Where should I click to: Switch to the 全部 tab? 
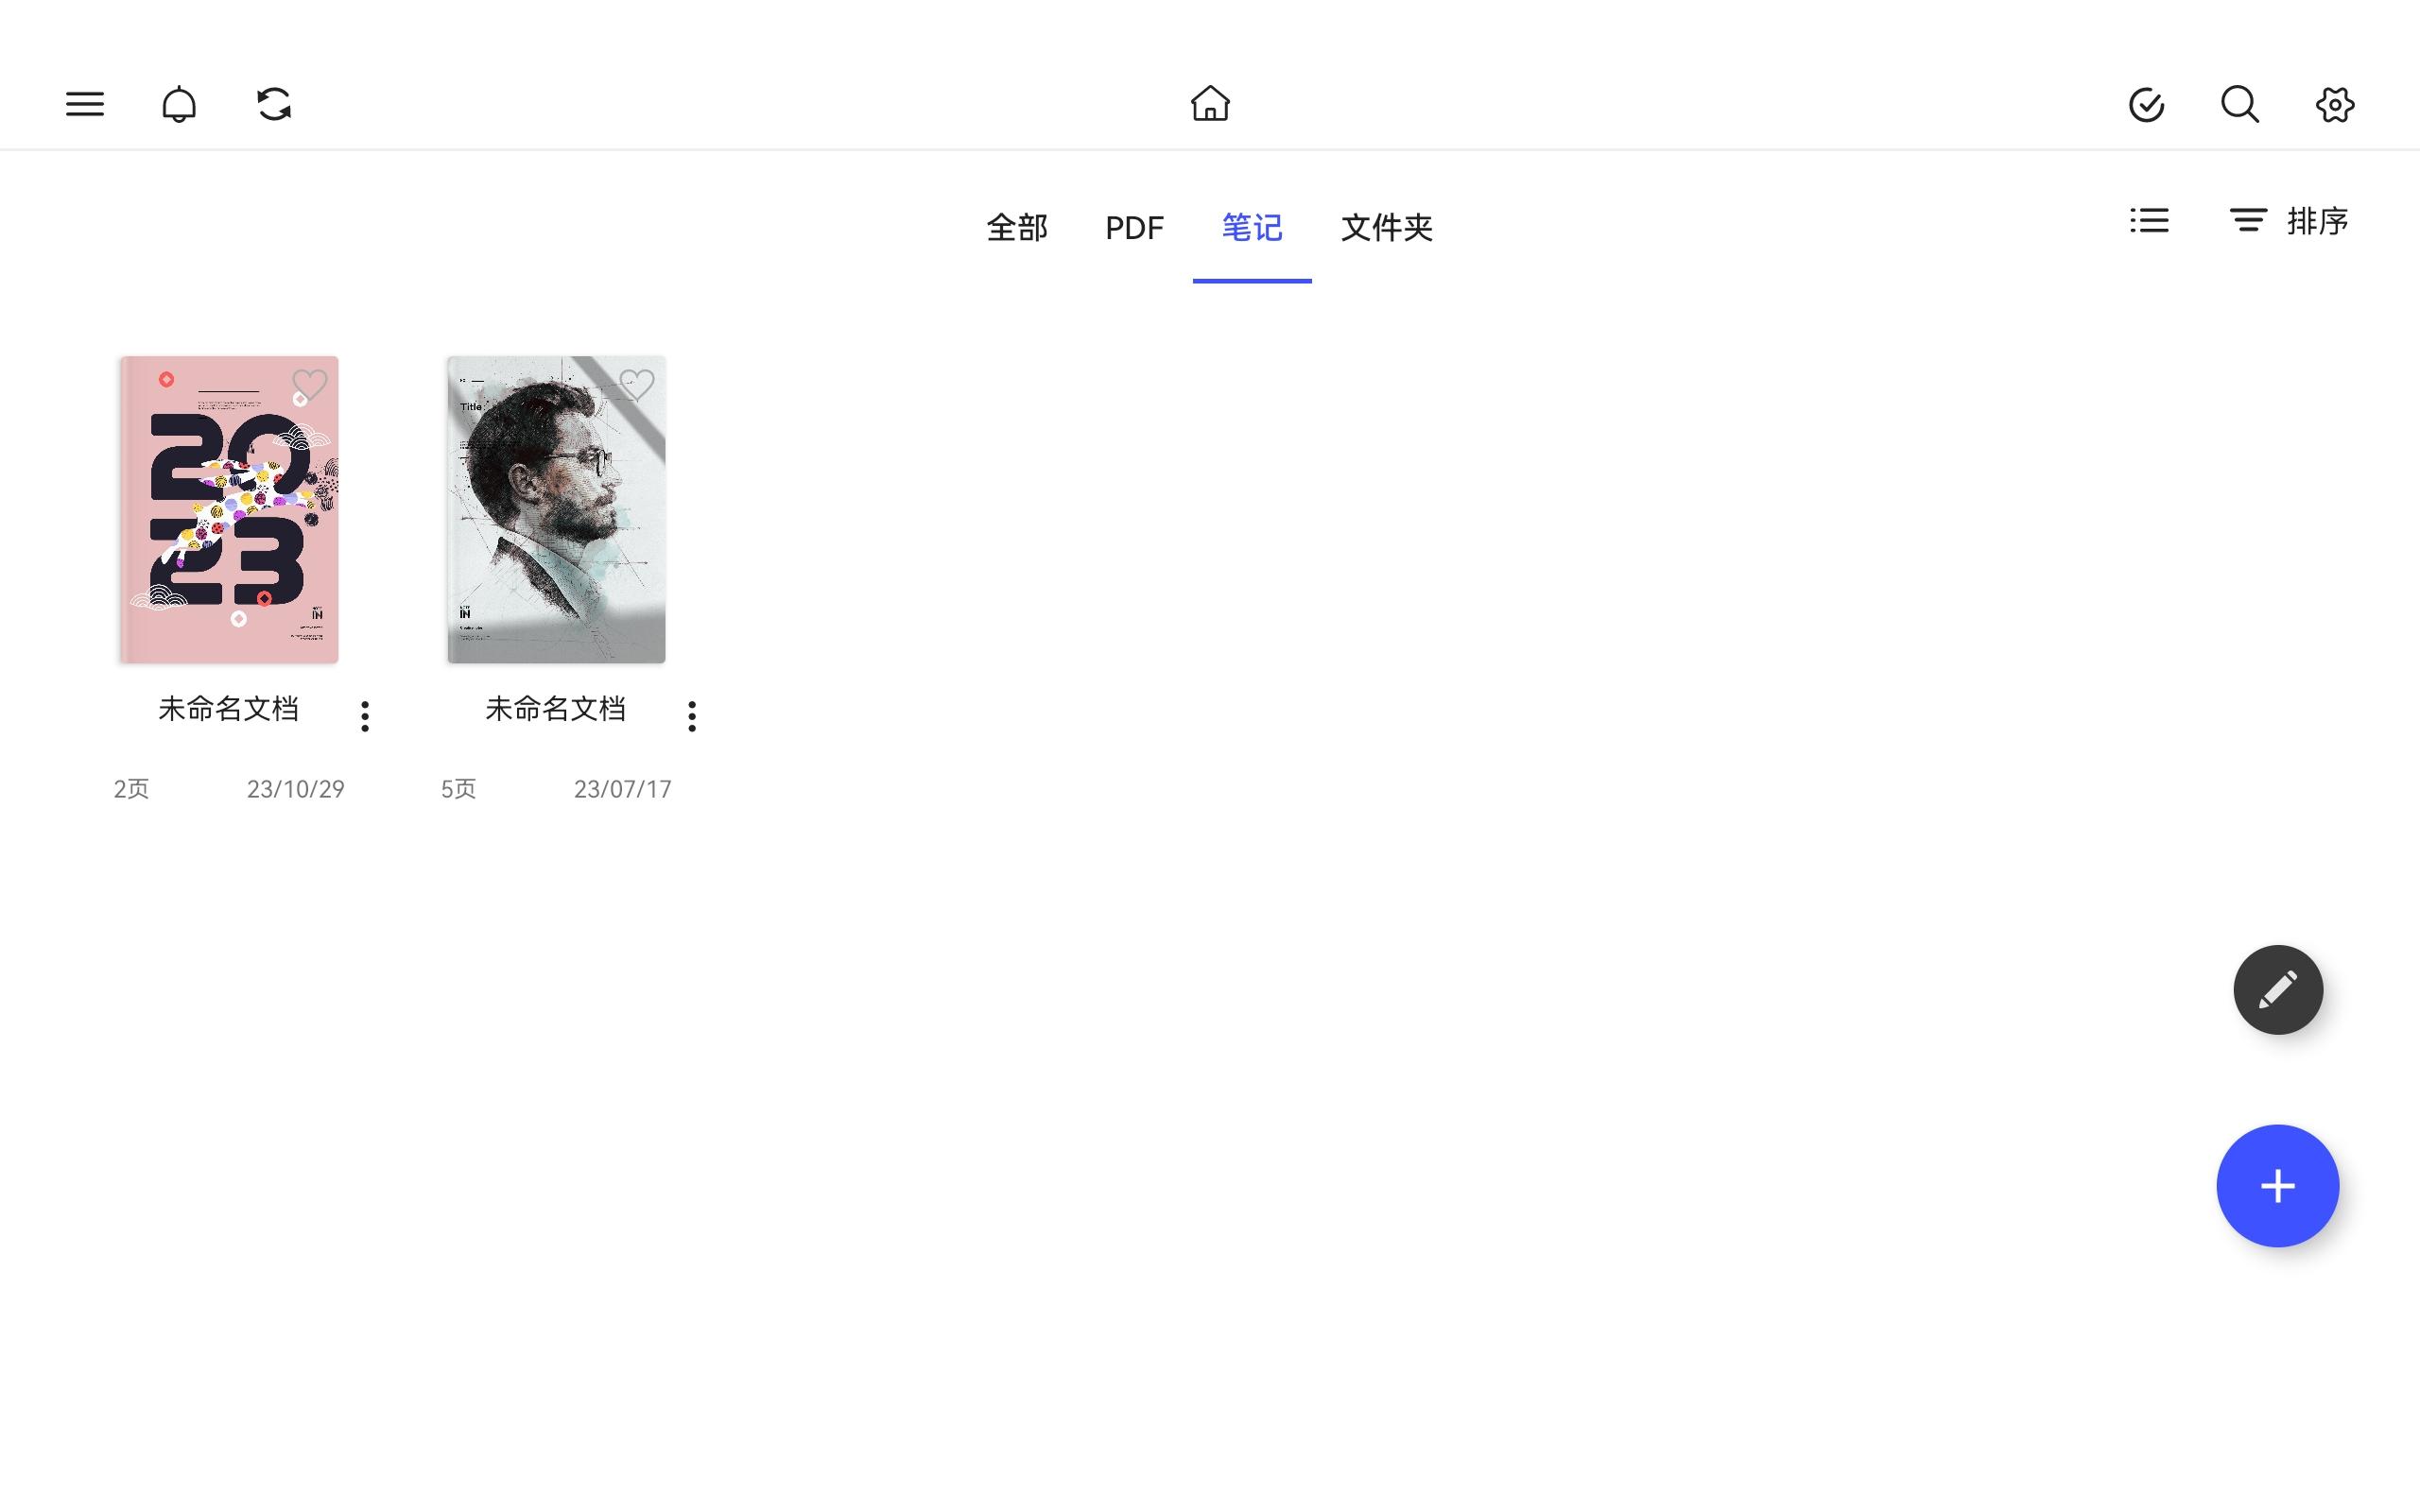(x=1017, y=228)
